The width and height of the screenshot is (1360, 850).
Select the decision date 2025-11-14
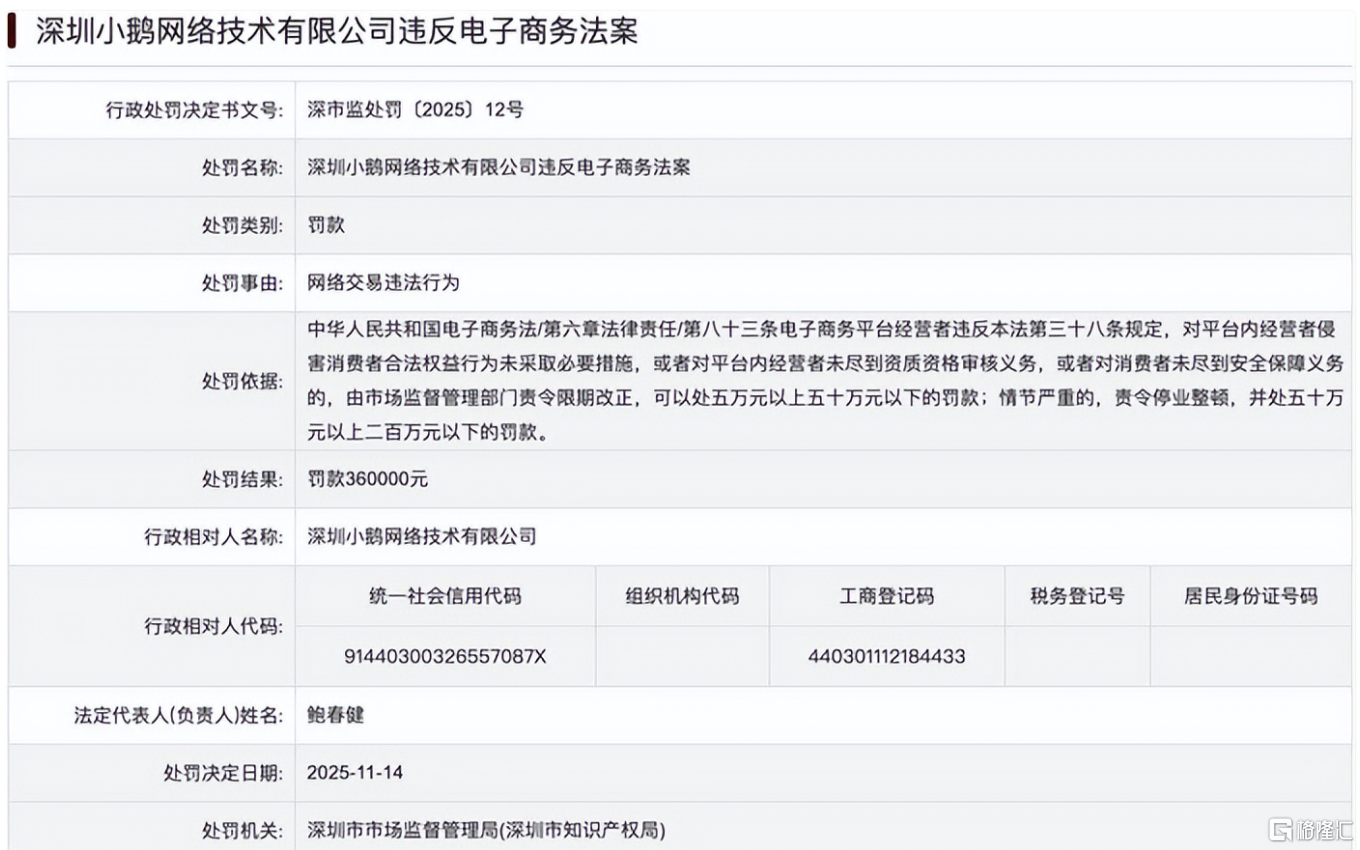coord(355,773)
